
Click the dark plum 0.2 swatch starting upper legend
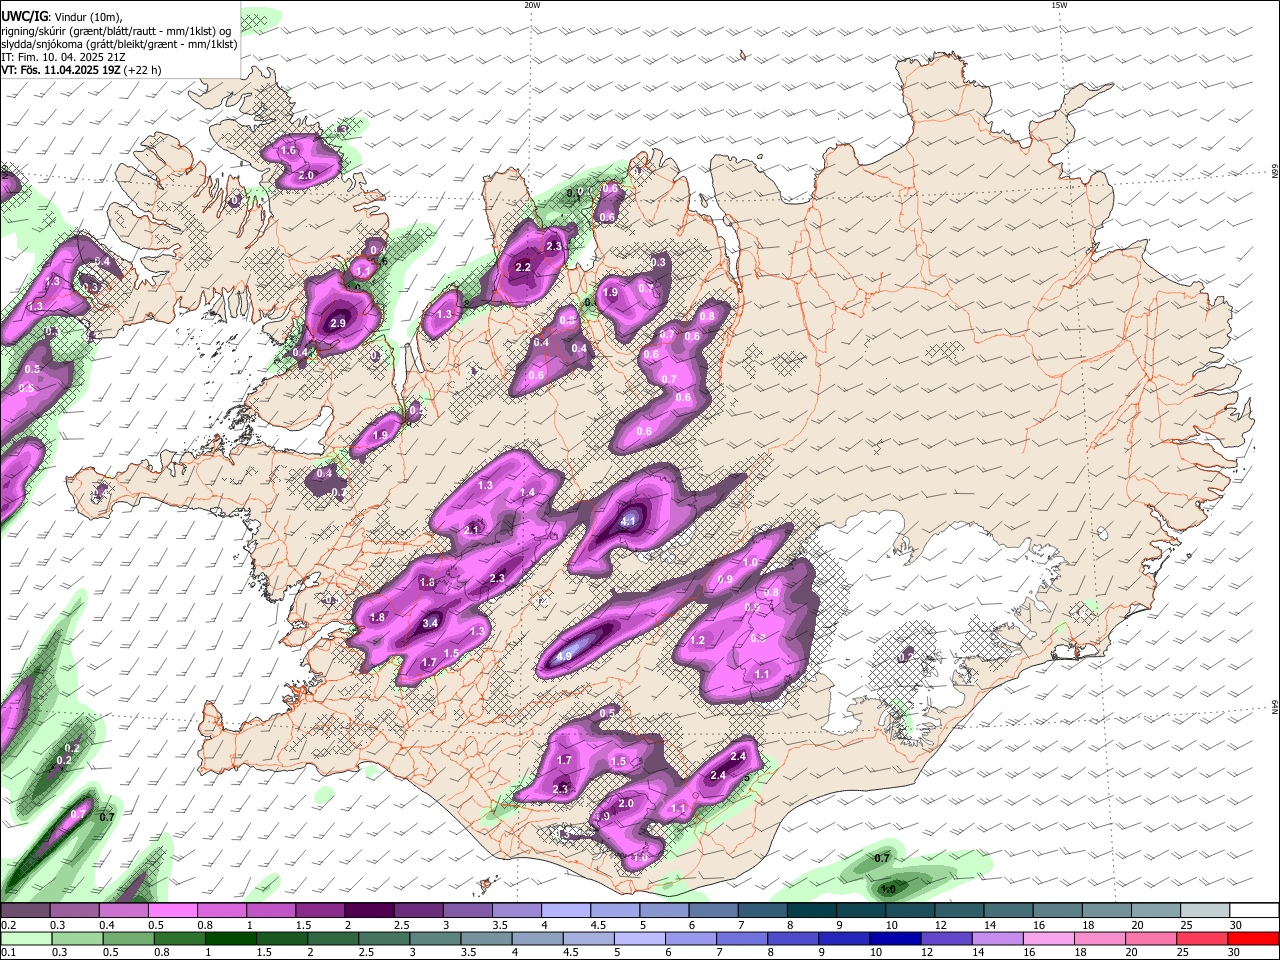click(25, 911)
